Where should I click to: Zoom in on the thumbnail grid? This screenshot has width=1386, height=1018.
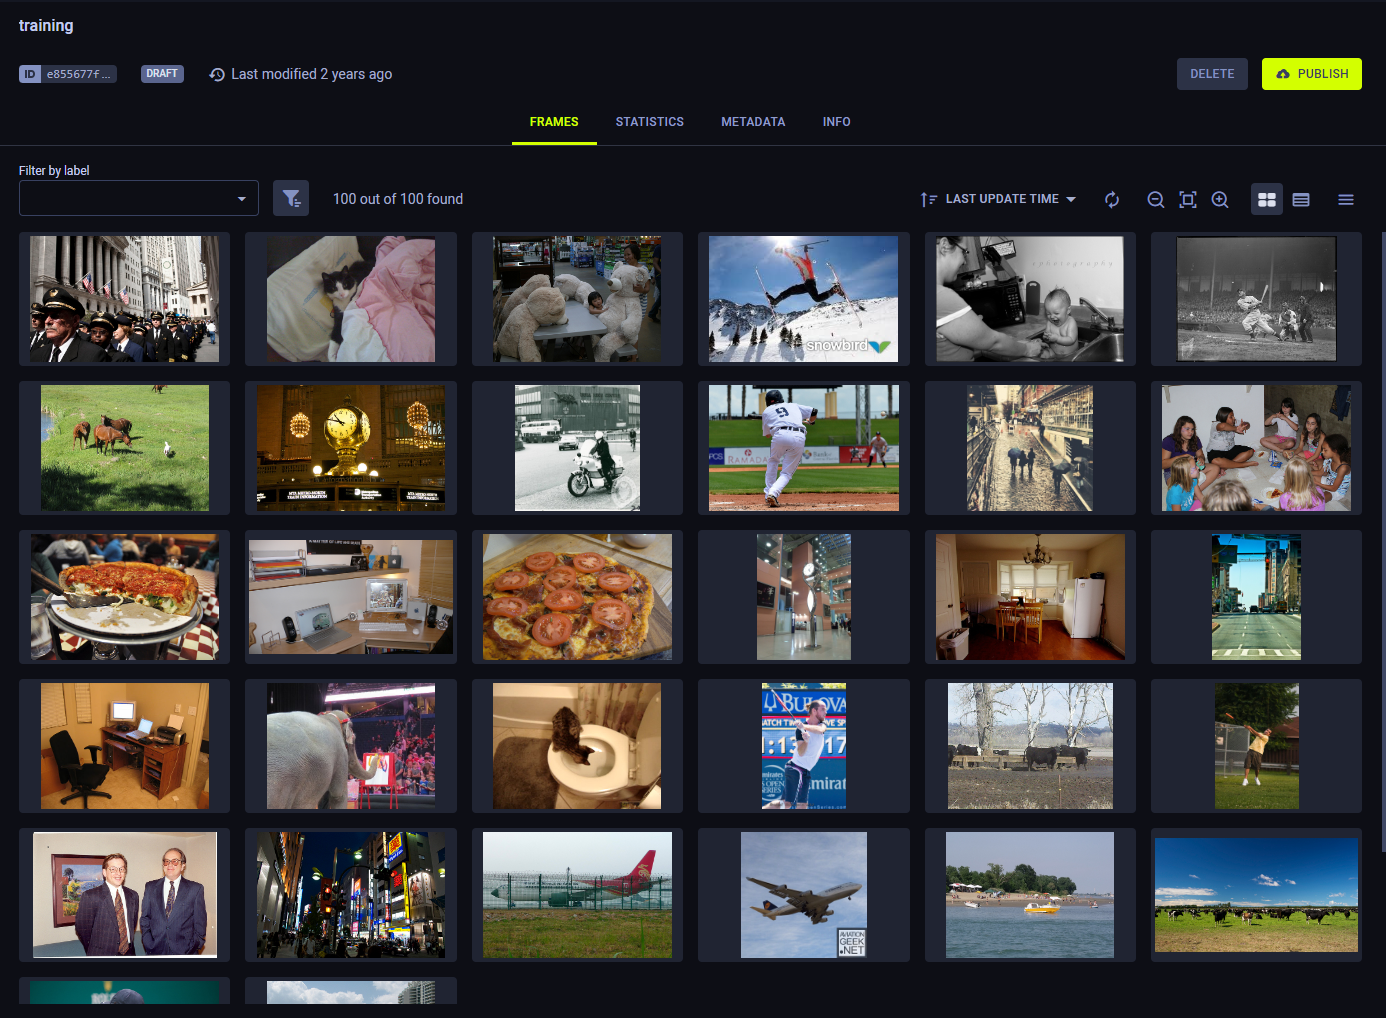pos(1220,199)
